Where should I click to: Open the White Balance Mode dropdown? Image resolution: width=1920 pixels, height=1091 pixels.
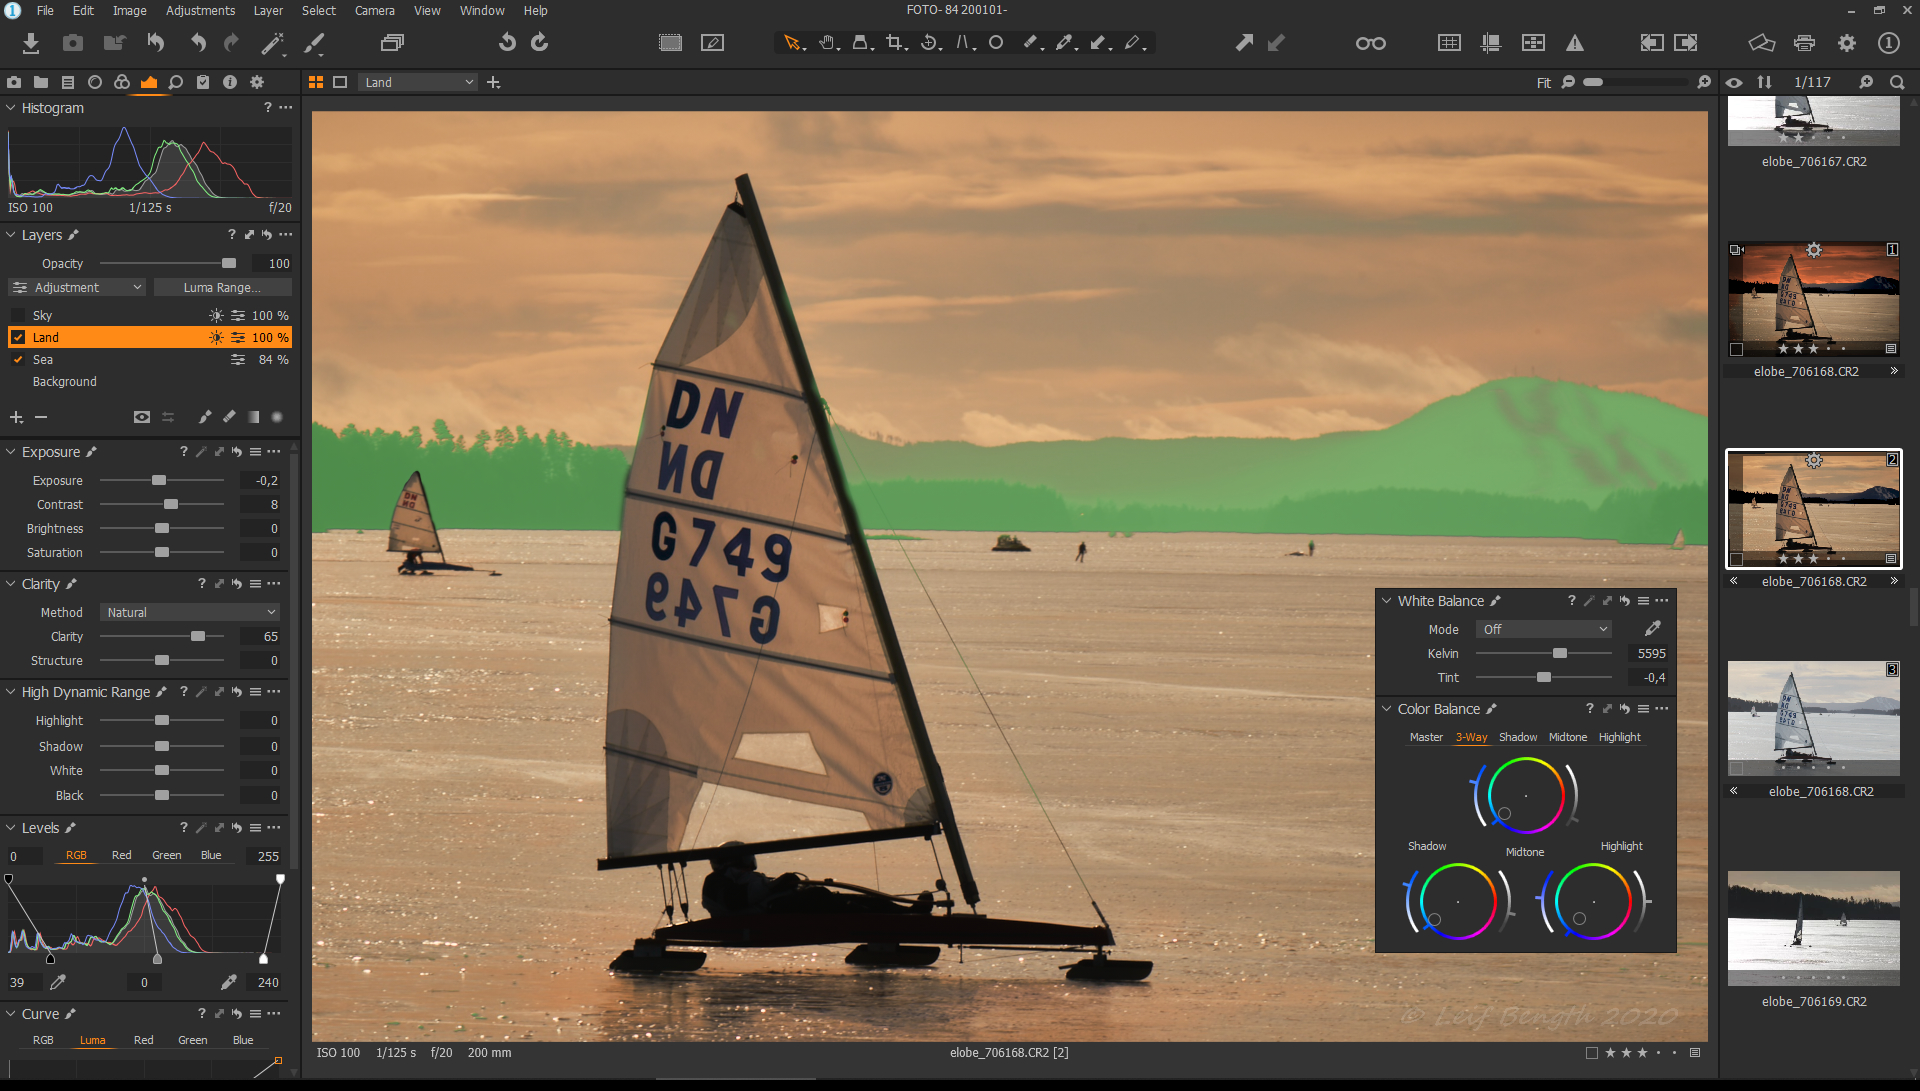pyautogui.click(x=1543, y=629)
